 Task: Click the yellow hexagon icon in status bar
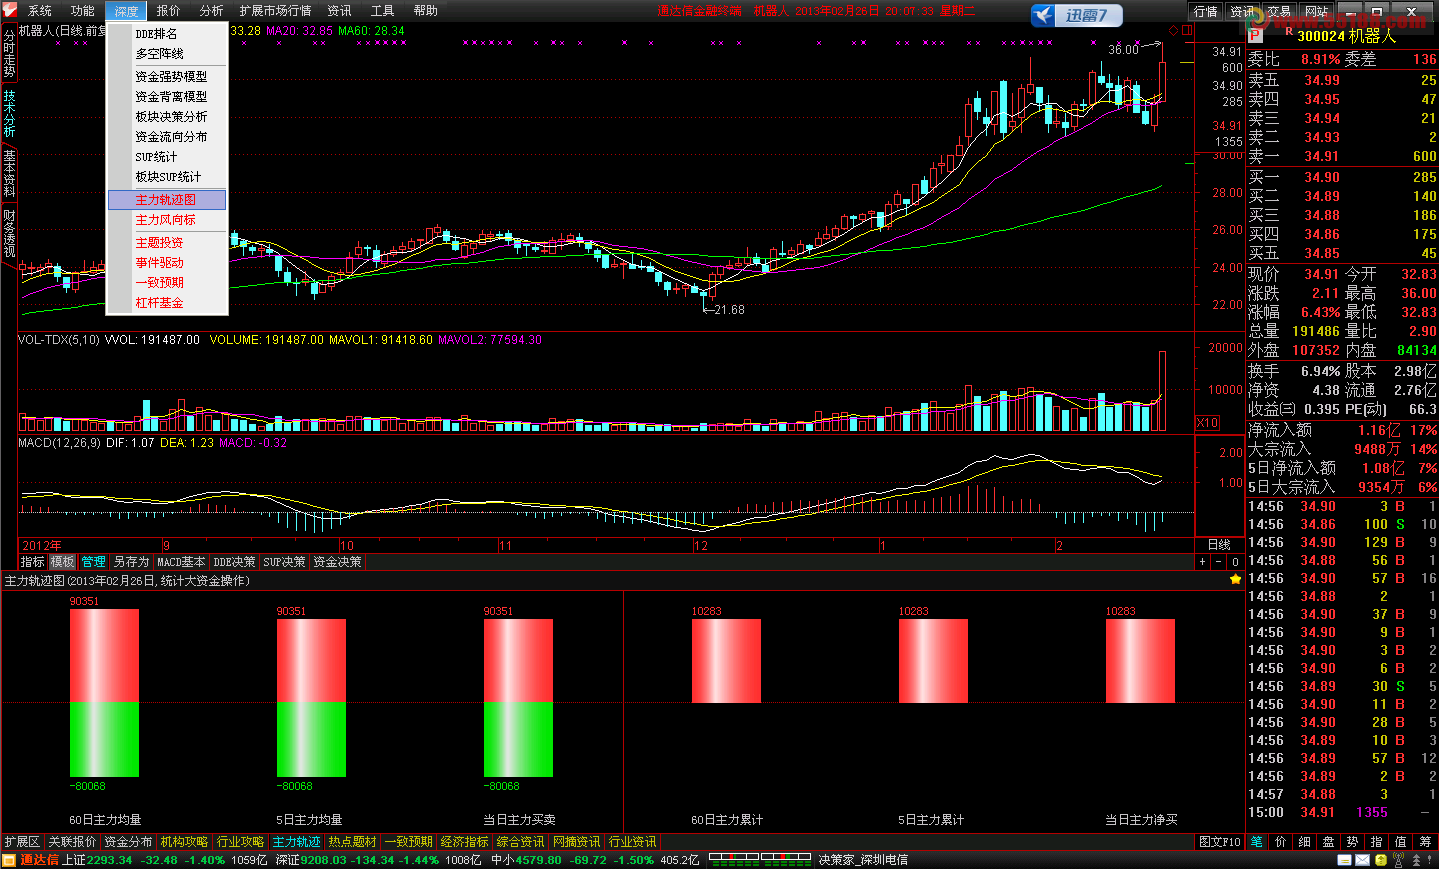point(1381,860)
